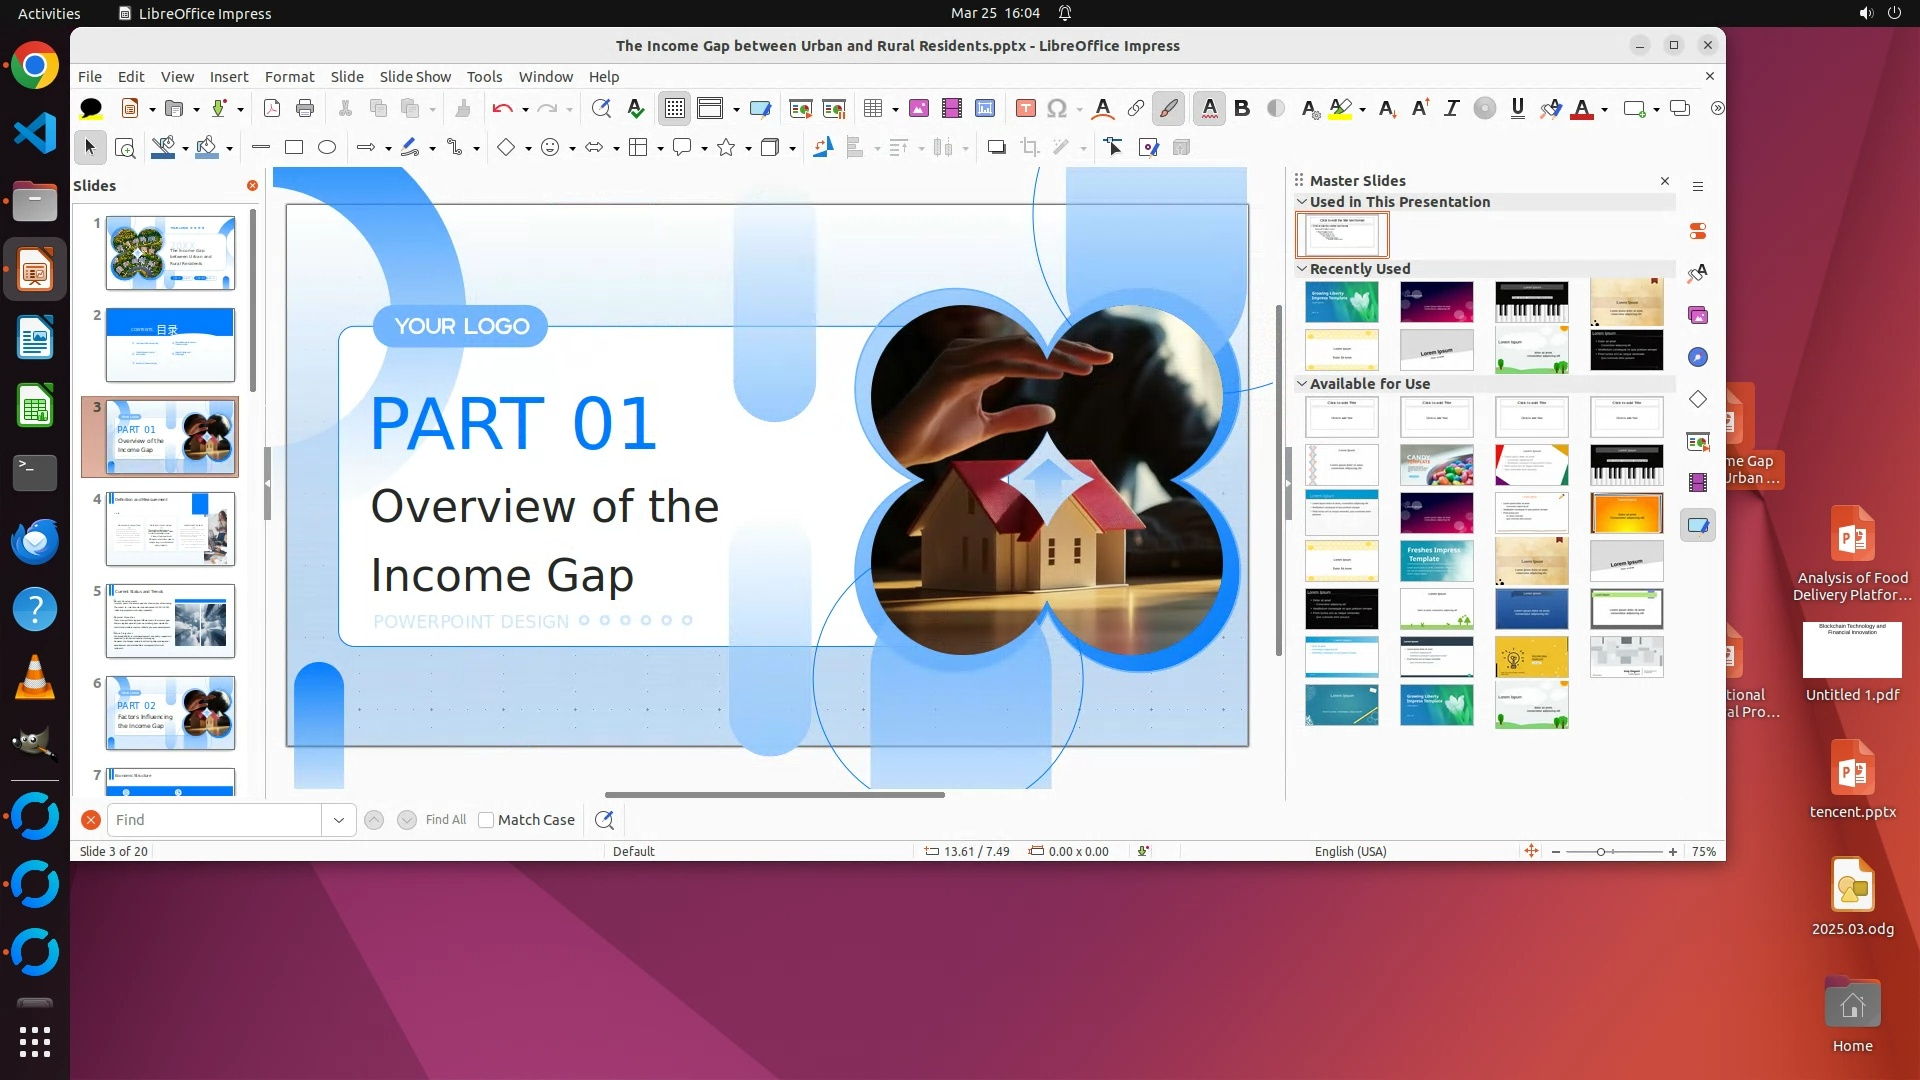Collapse the Recently Used section

1302,269
